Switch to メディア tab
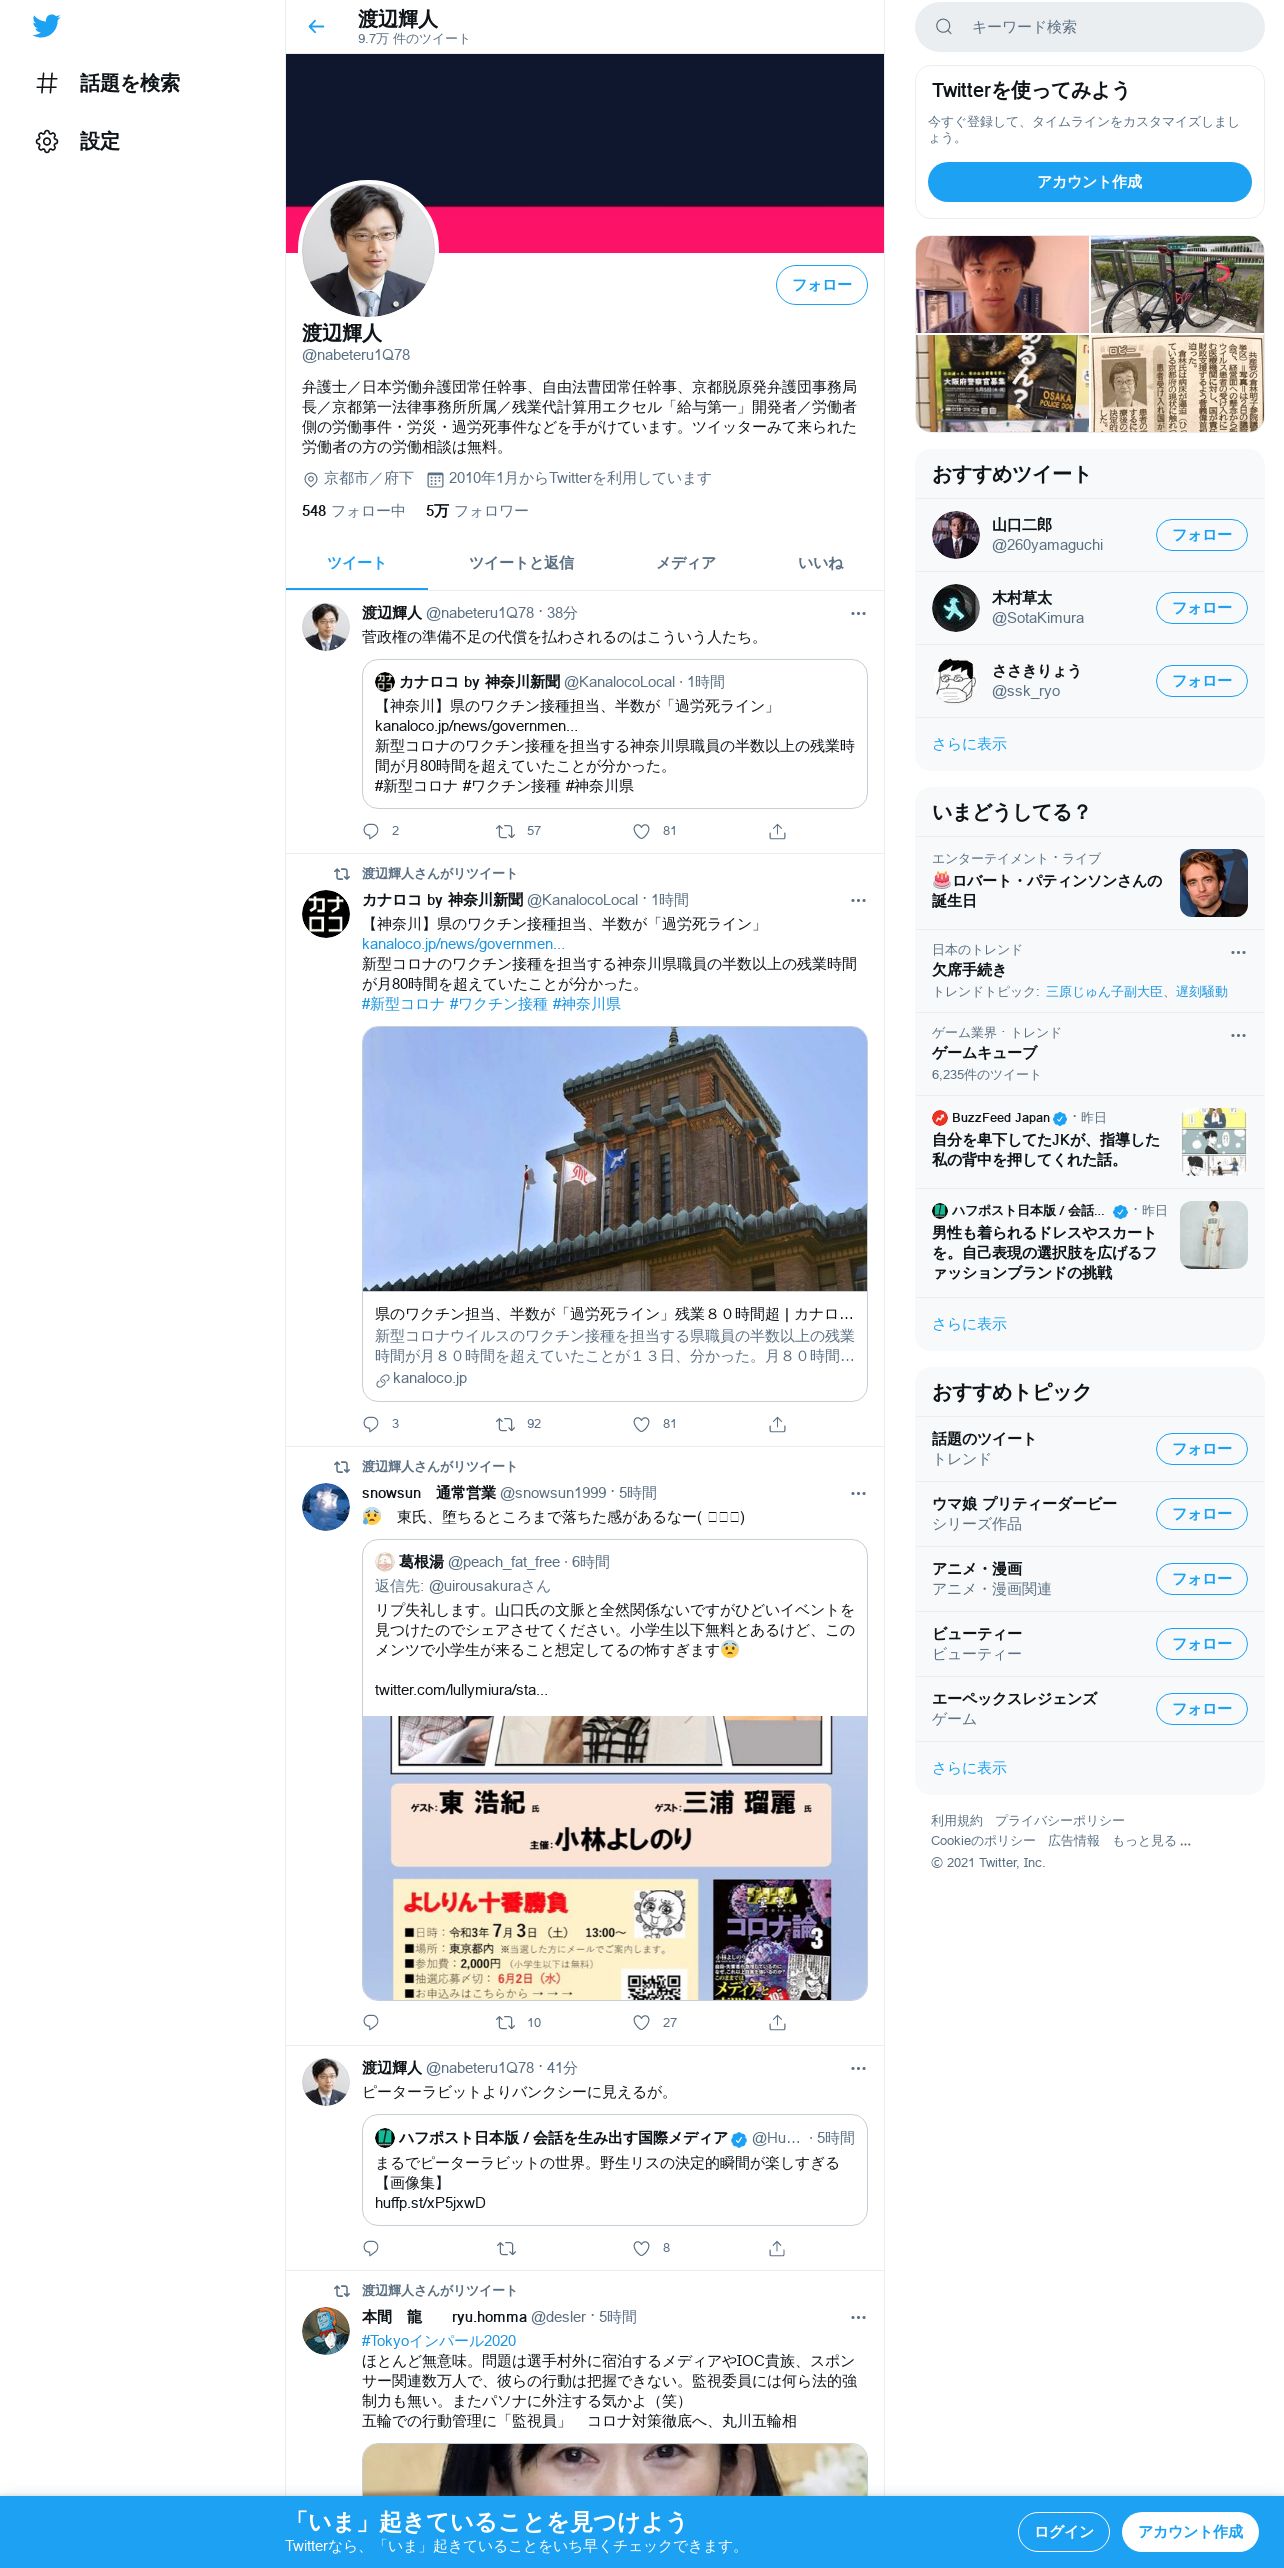Image resolution: width=1284 pixels, height=2568 pixels. 686,563
